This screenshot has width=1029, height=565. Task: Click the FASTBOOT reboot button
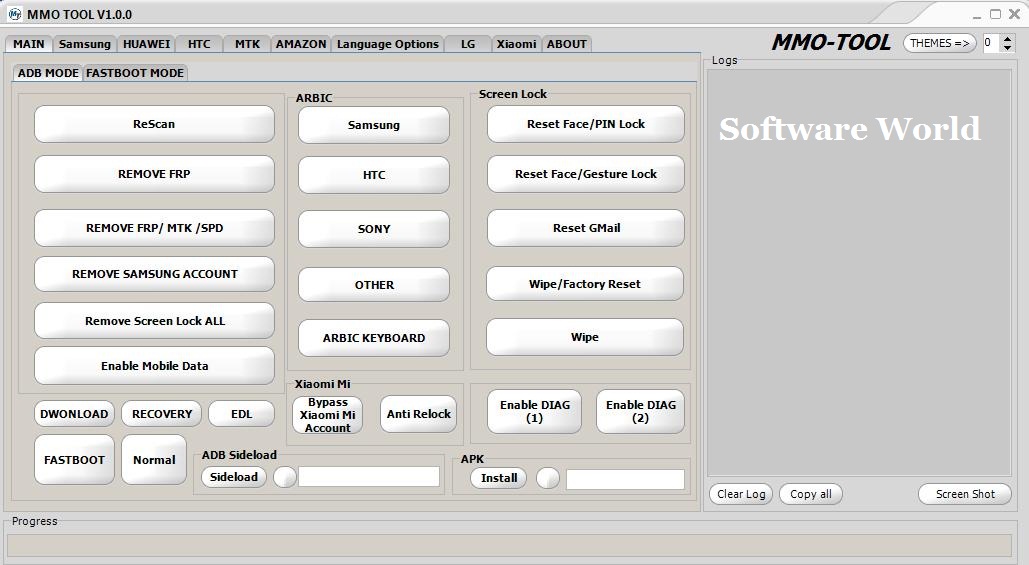coord(74,460)
